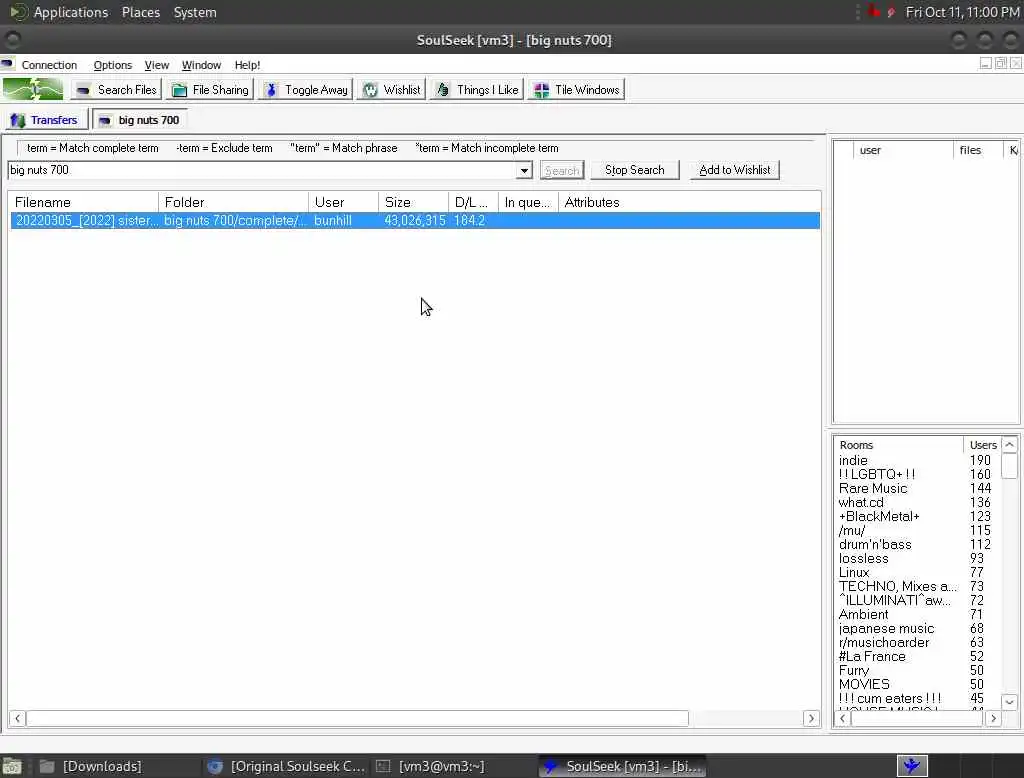The width and height of the screenshot is (1024, 778).
Task: Switch to the Transfers tab
Action: pos(45,120)
